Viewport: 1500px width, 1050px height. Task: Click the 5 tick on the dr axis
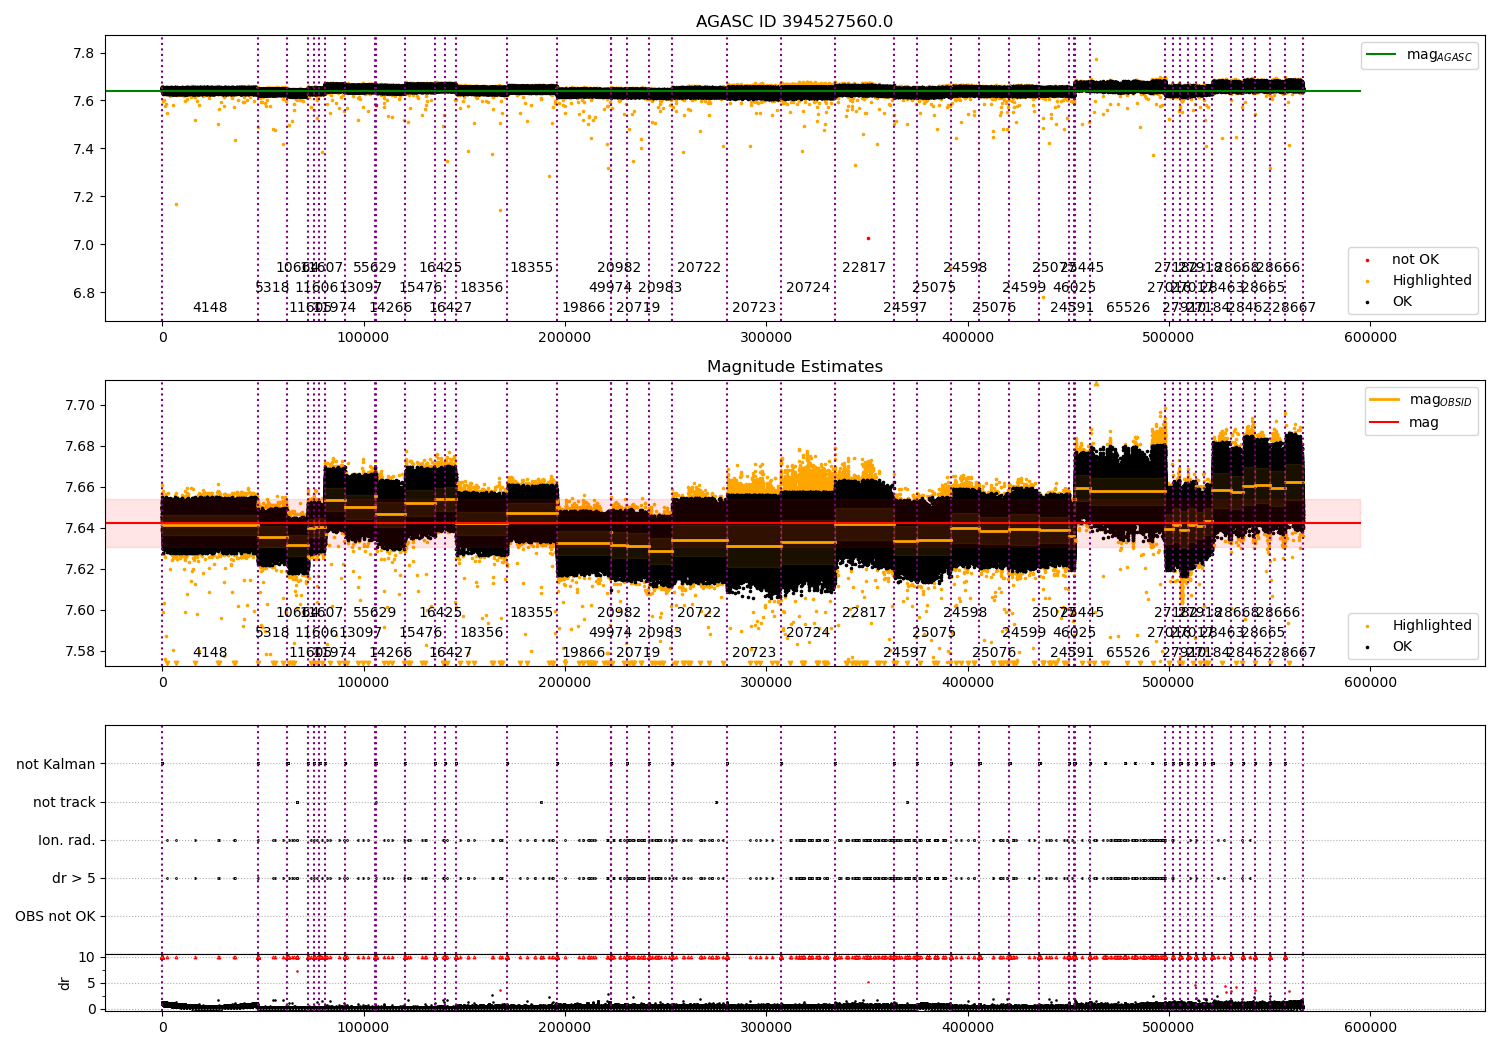[x=91, y=983]
